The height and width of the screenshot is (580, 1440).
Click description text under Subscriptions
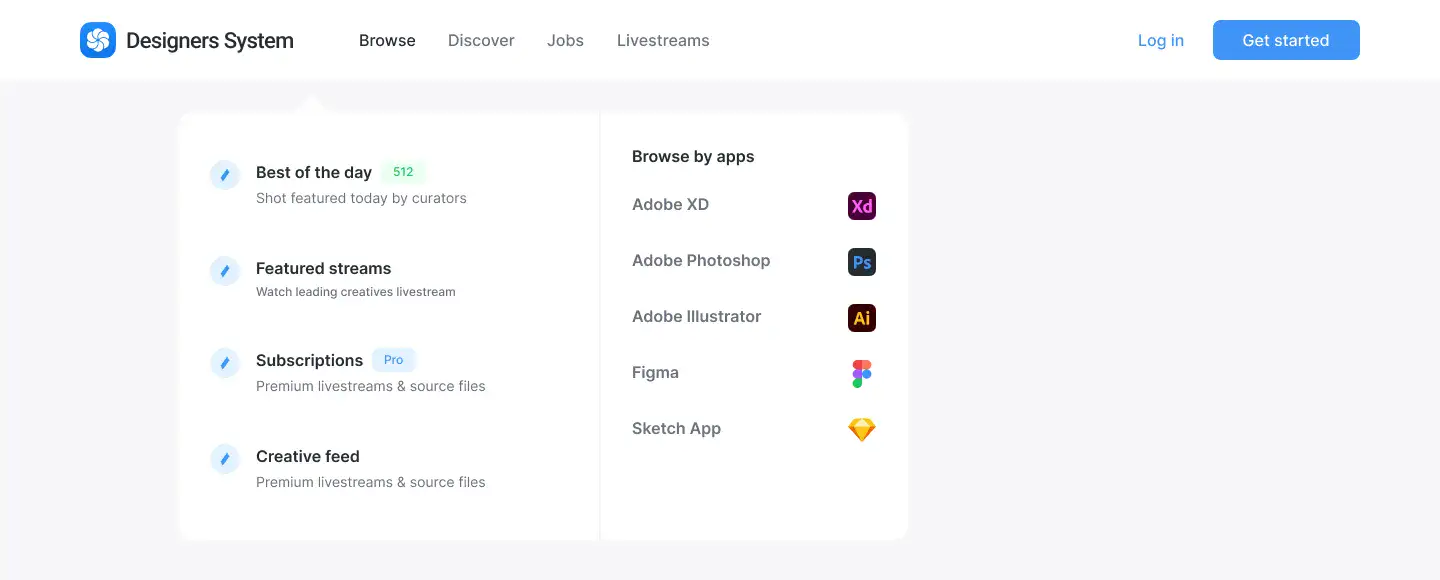coord(371,386)
